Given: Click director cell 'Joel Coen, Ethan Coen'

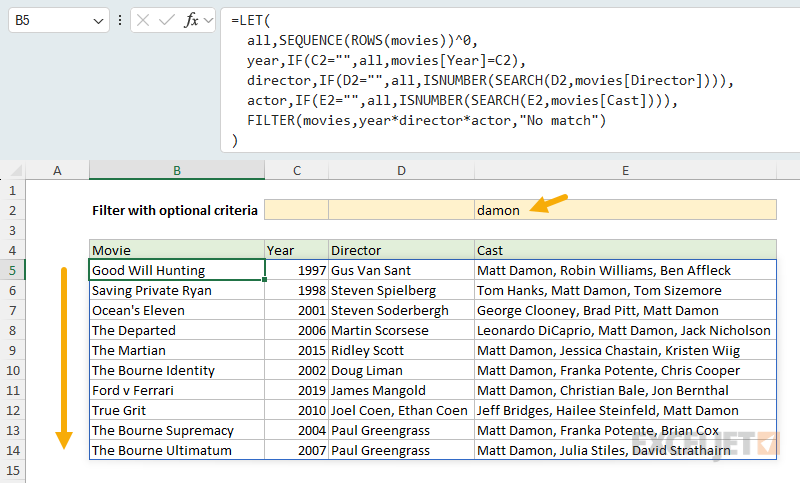Looking at the screenshot, I should (401, 410).
